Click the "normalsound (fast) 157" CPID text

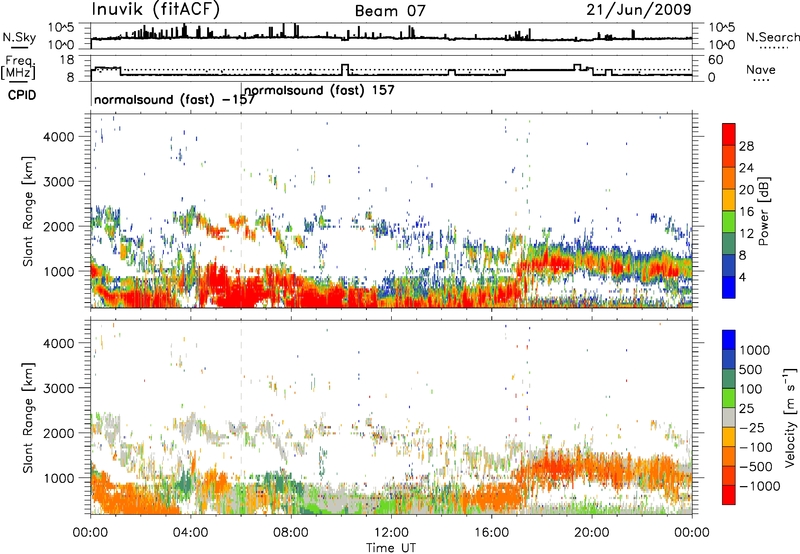pos(319,90)
